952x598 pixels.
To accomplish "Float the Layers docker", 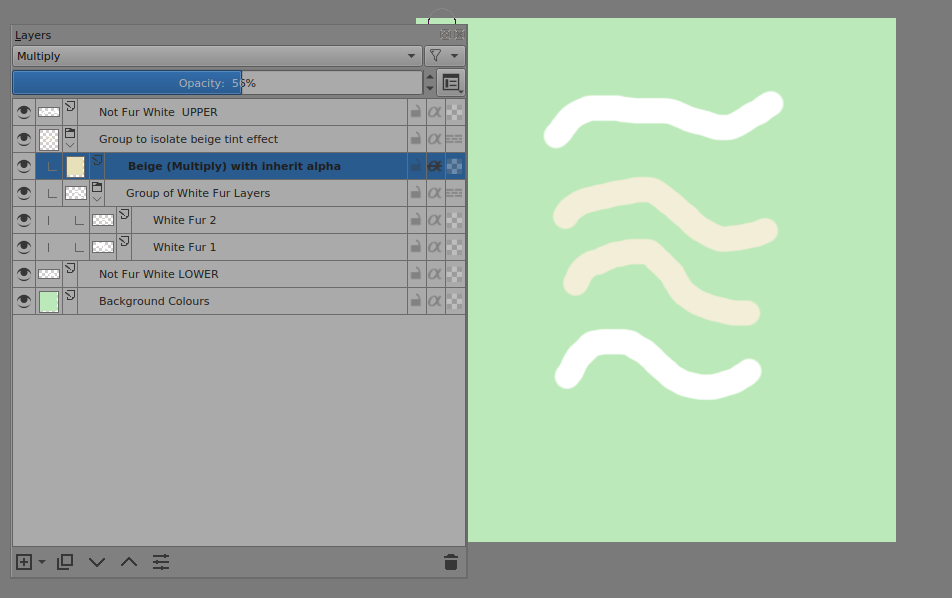I will pyautogui.click(x=446, y=35).
